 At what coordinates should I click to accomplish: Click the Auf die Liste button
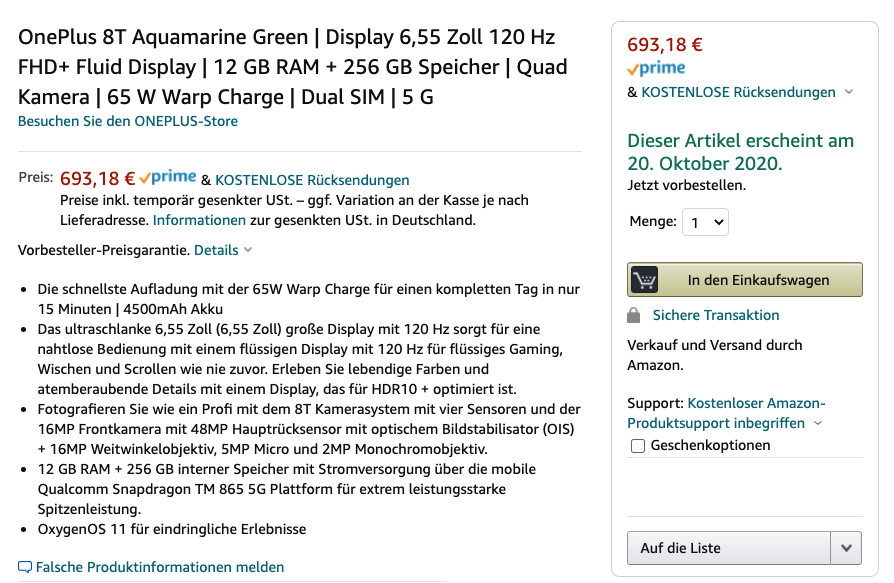(729, 548)
